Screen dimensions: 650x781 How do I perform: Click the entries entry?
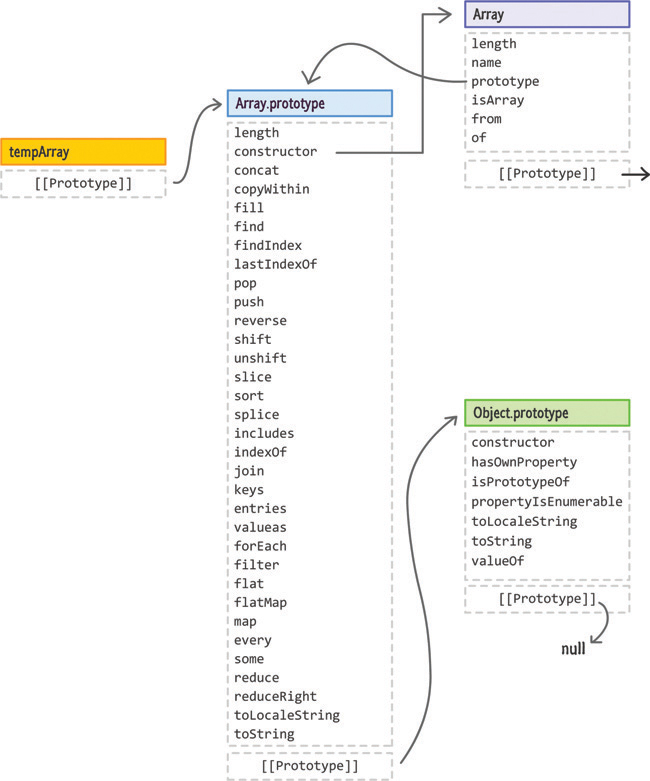tap(260, 509)
